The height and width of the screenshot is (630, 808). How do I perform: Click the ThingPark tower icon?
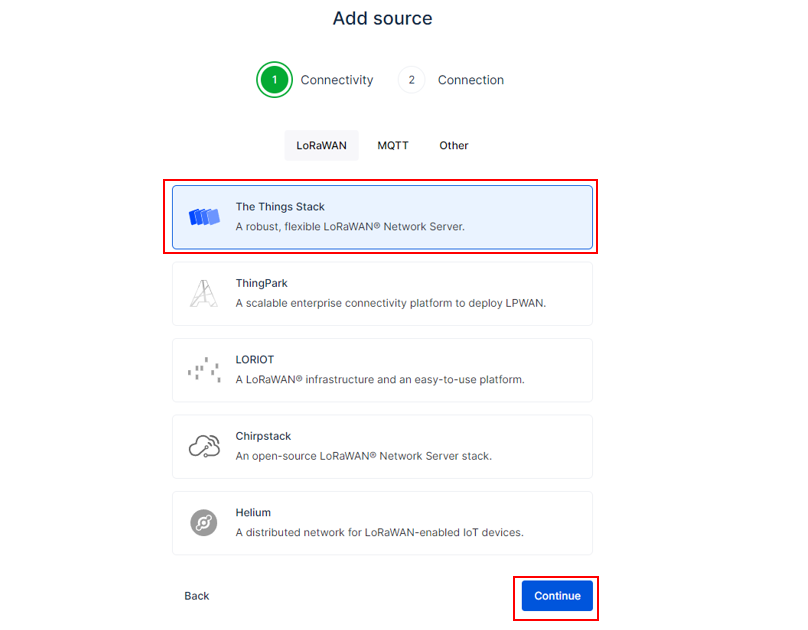click(204, 293)
